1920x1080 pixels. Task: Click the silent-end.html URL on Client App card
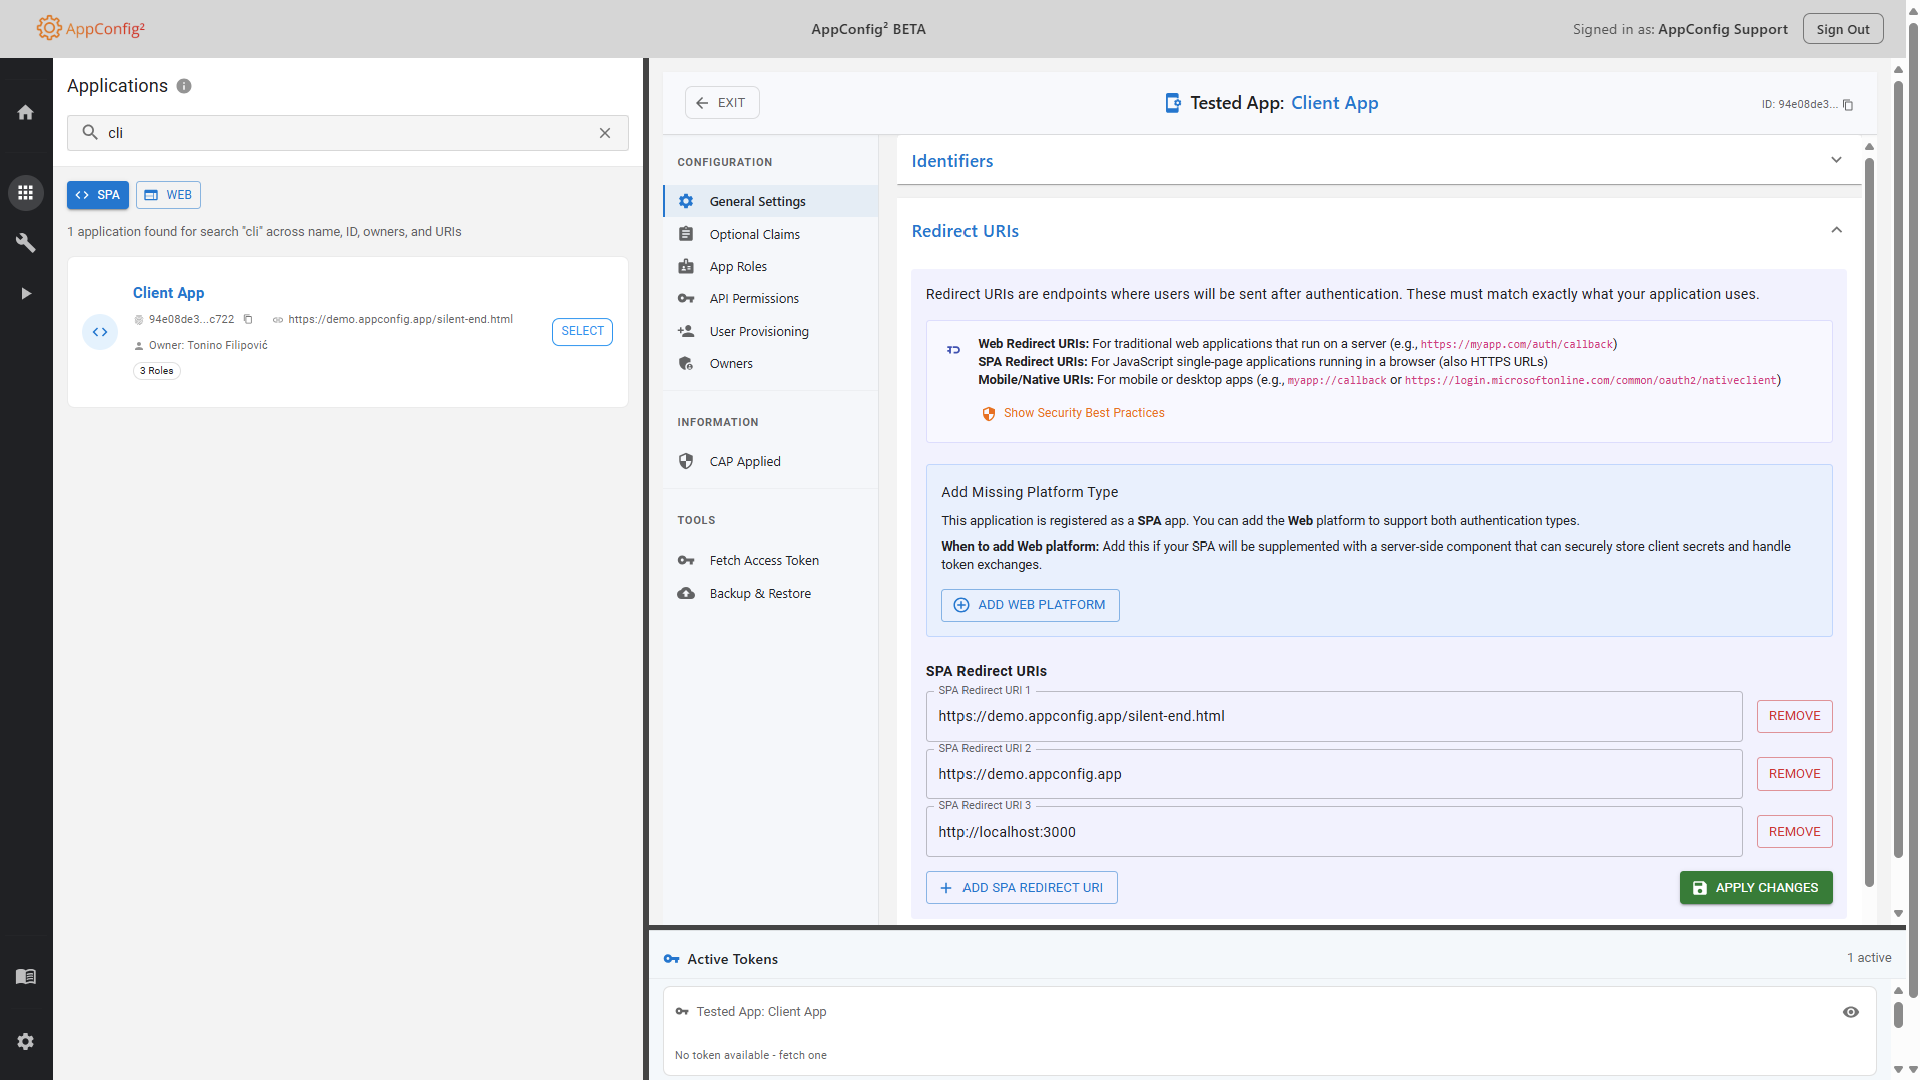tap(400, 319)
